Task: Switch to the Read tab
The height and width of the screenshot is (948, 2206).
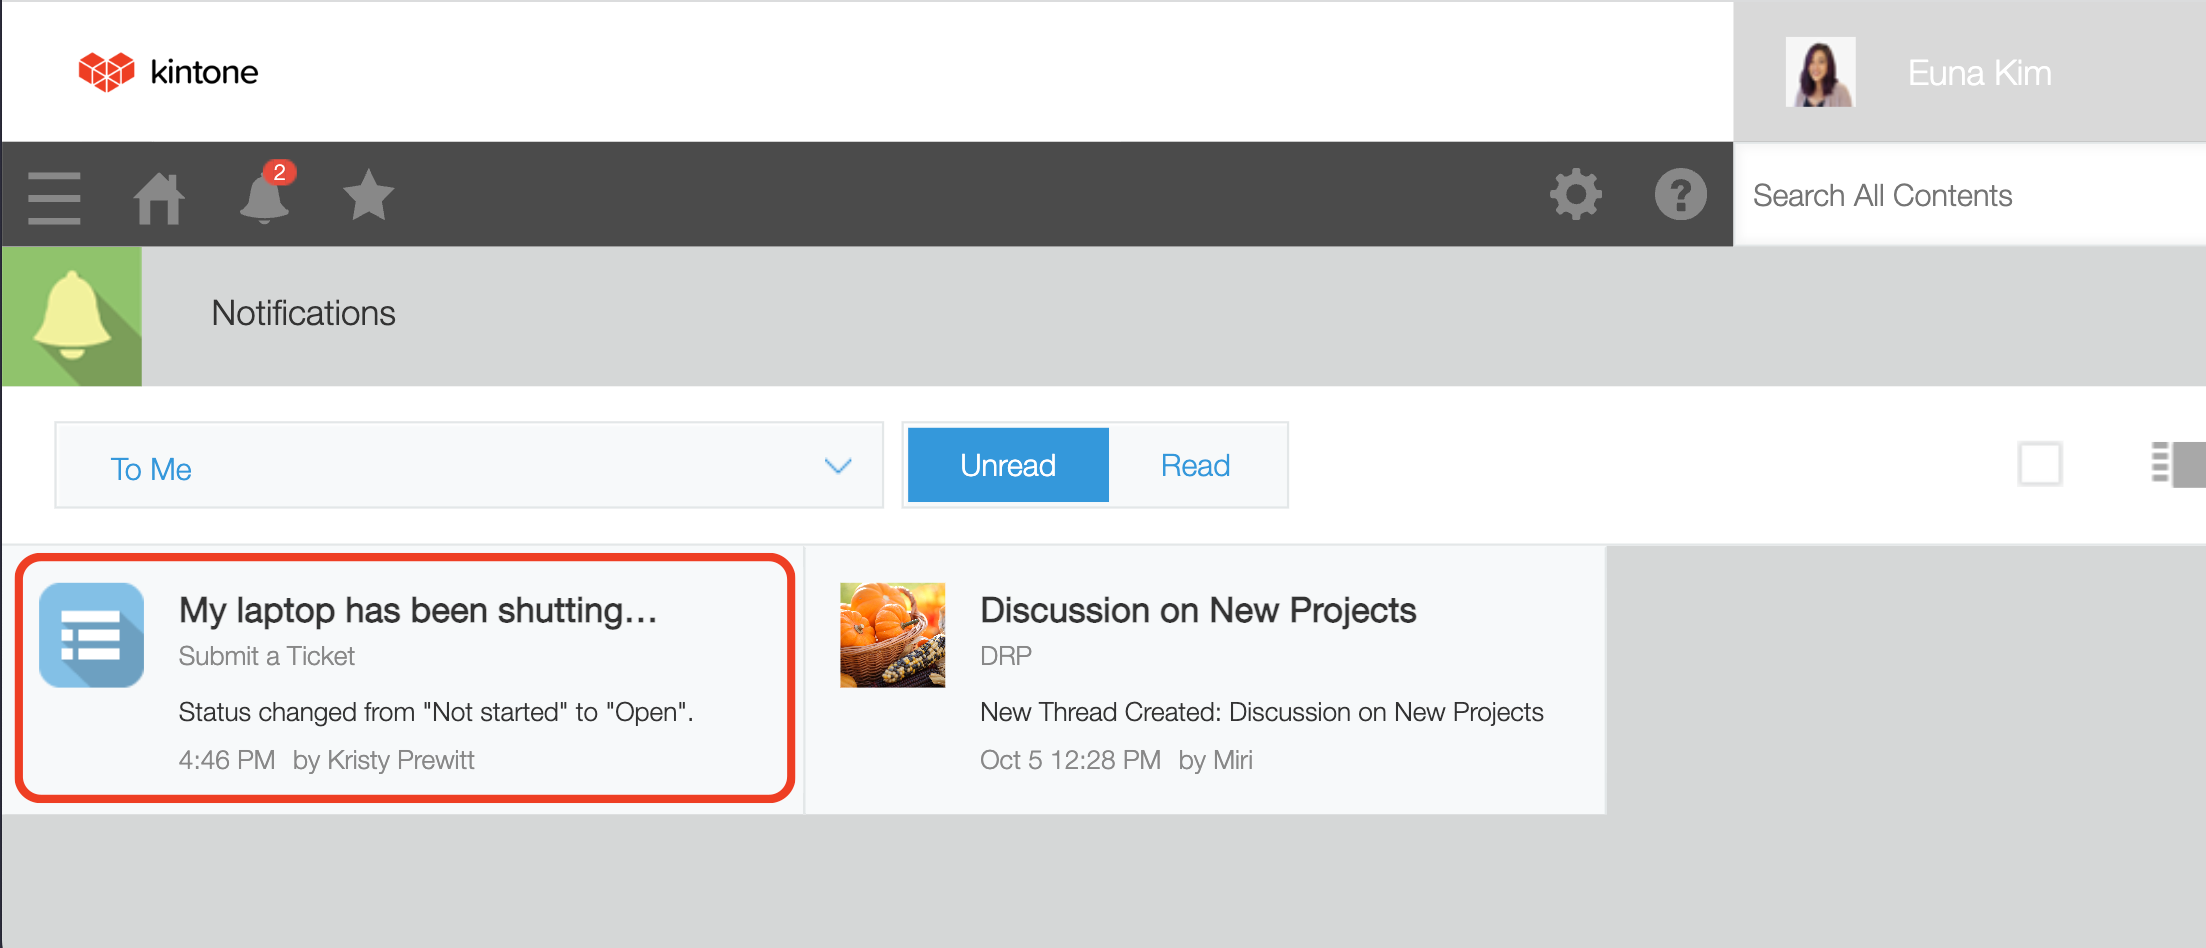Action: click(1195, 466)
